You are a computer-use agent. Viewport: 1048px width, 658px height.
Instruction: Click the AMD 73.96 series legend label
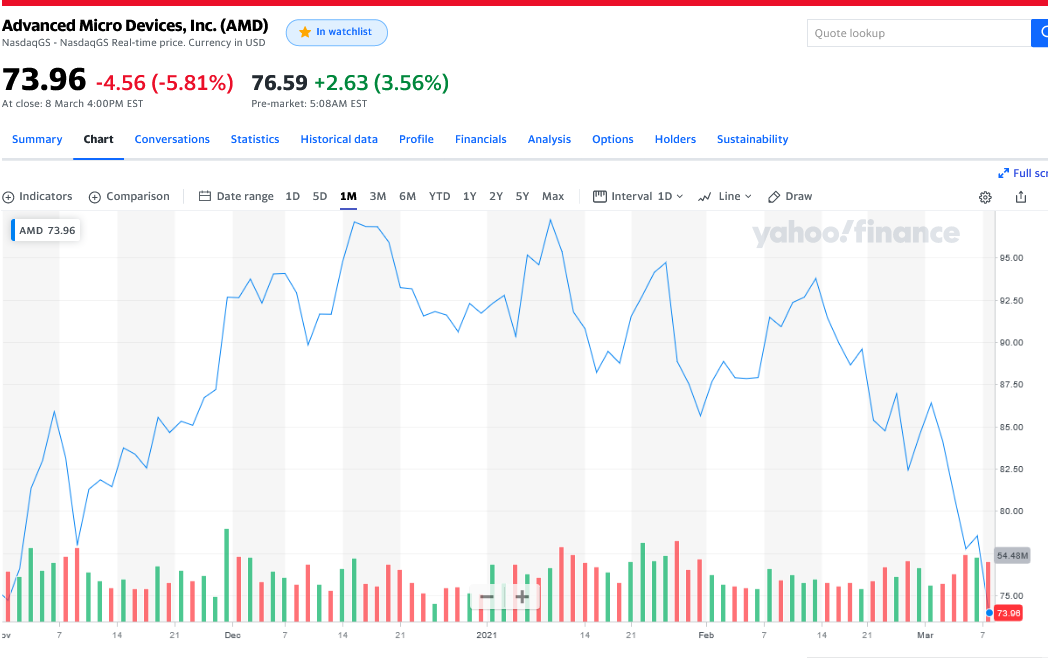(46, 231)
